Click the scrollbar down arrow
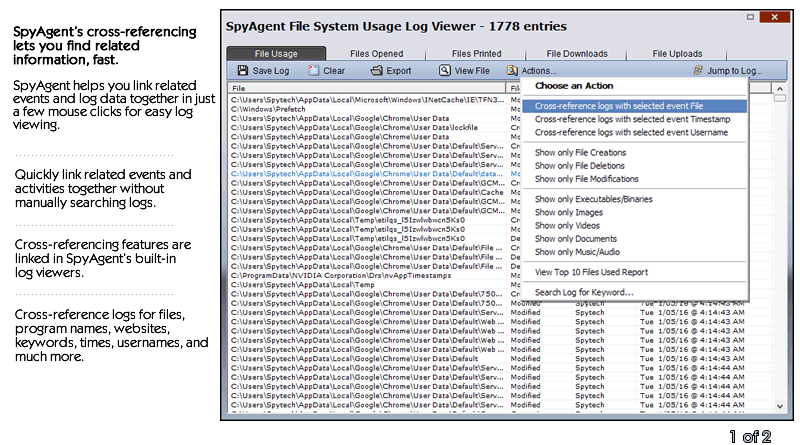 [x=780, y=406]
